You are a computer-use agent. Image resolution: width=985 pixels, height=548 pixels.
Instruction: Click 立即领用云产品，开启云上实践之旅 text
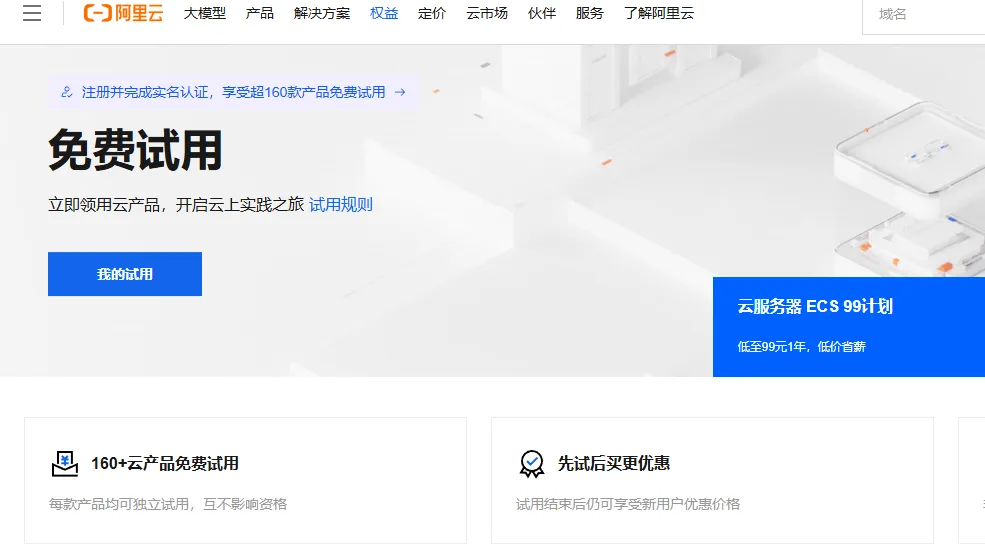pyautogui.click(x=176, y=205)
